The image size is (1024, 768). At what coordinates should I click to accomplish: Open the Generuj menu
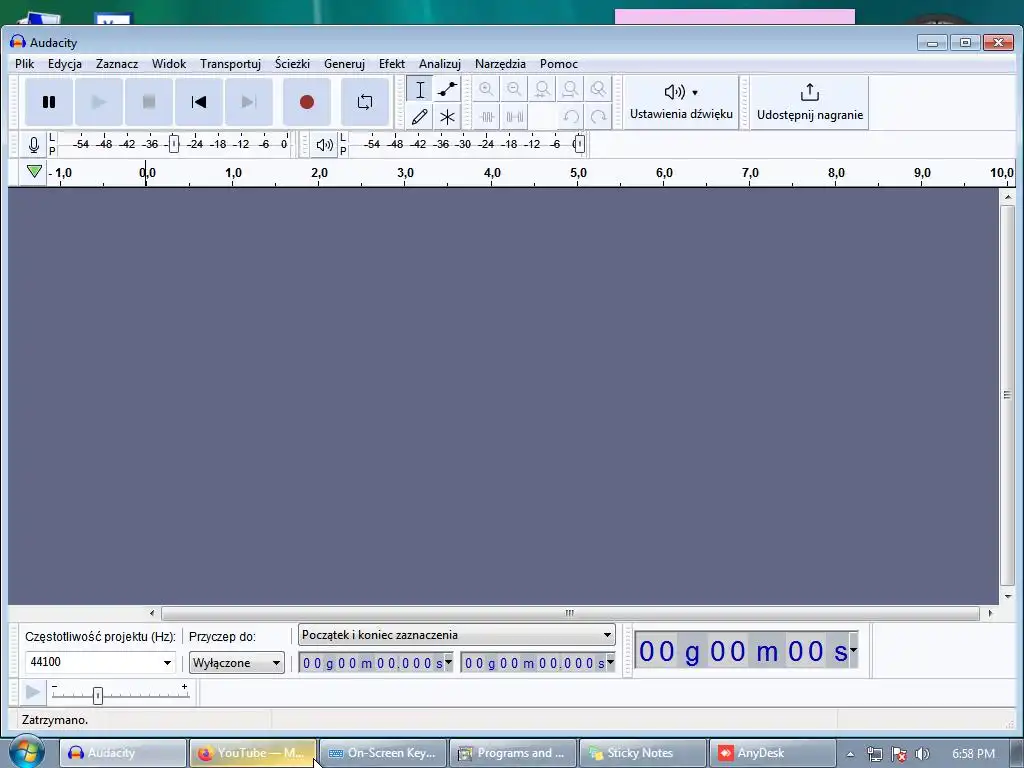(x=344, y=63)
